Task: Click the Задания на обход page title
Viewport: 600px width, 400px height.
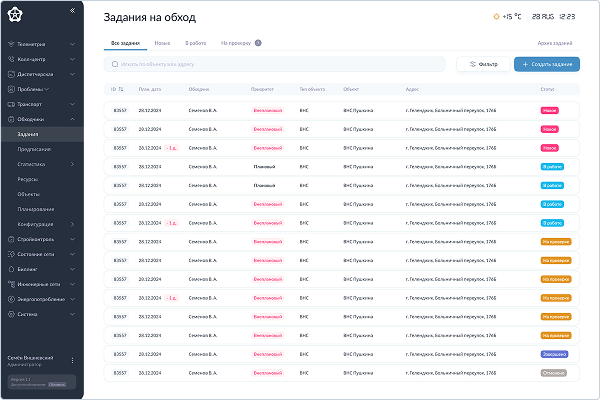Action: click(150, 18)
